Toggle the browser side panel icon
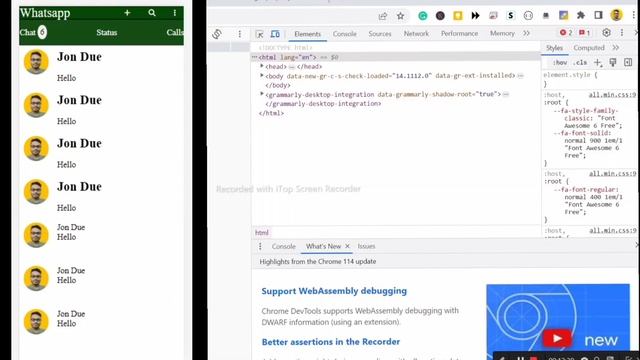This screenshot has height=360, width=640. tap(598, 16)
